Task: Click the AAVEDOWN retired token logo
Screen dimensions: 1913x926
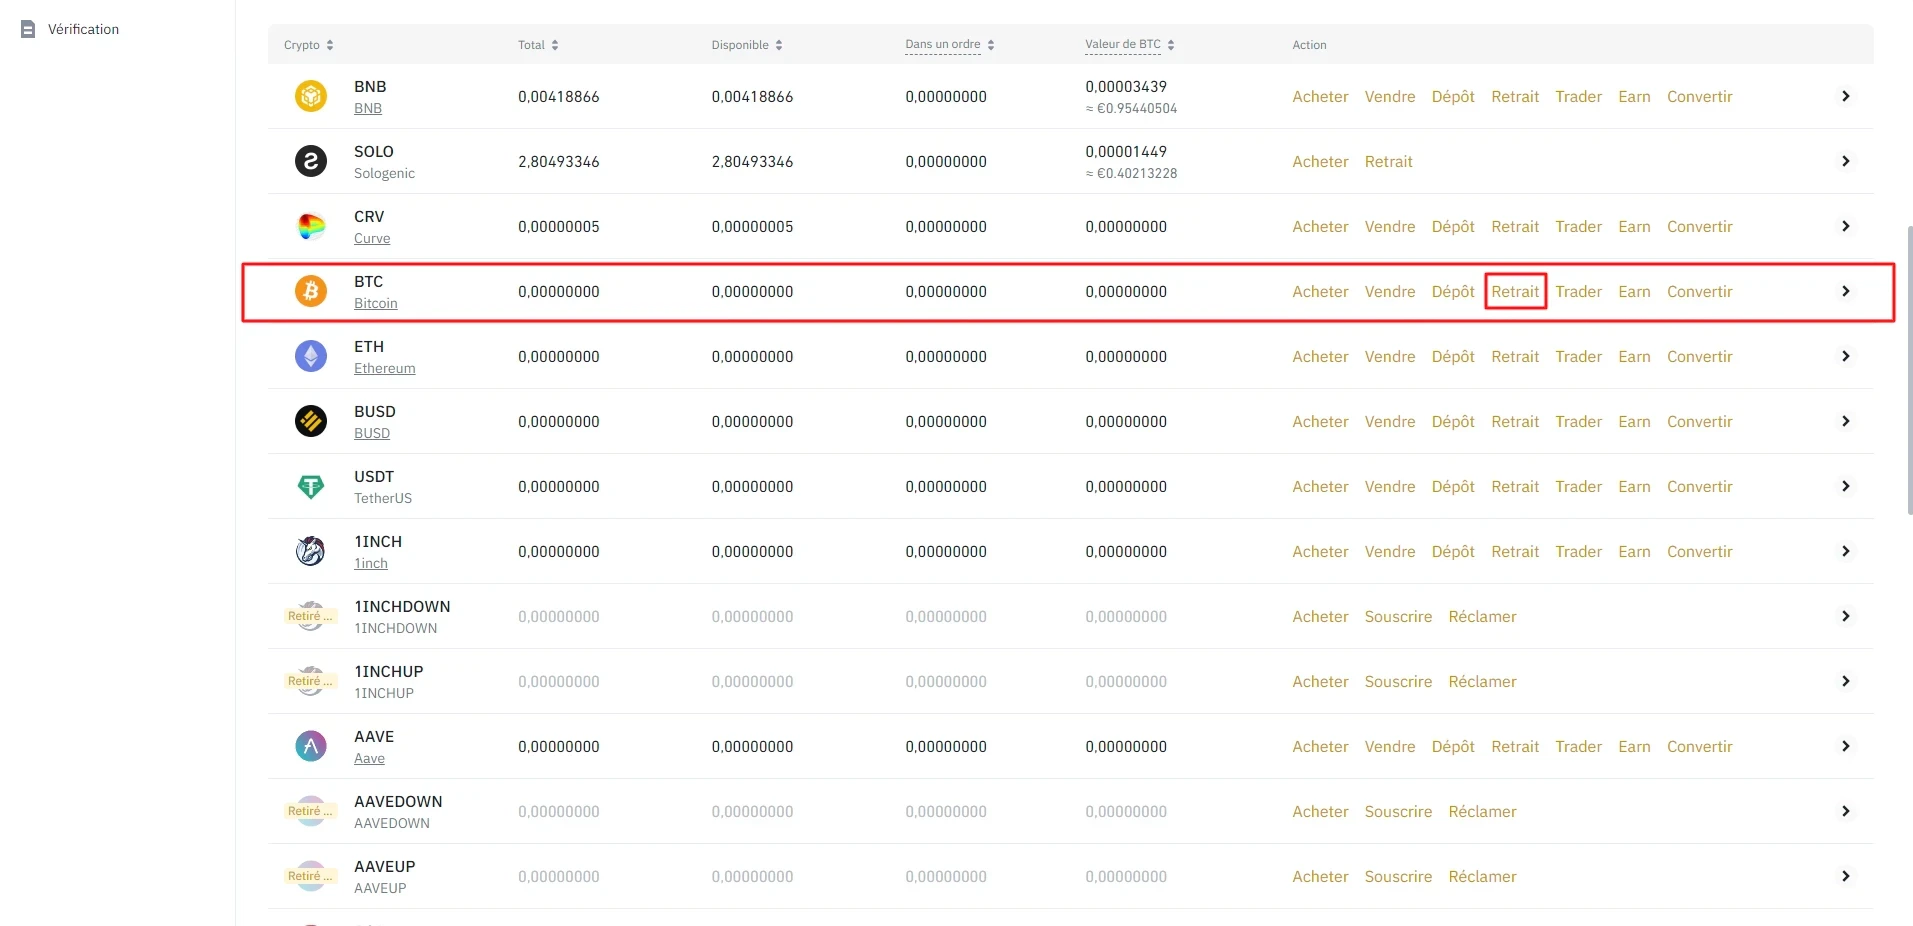Action: pyautogui.click(x=311, y=811)
